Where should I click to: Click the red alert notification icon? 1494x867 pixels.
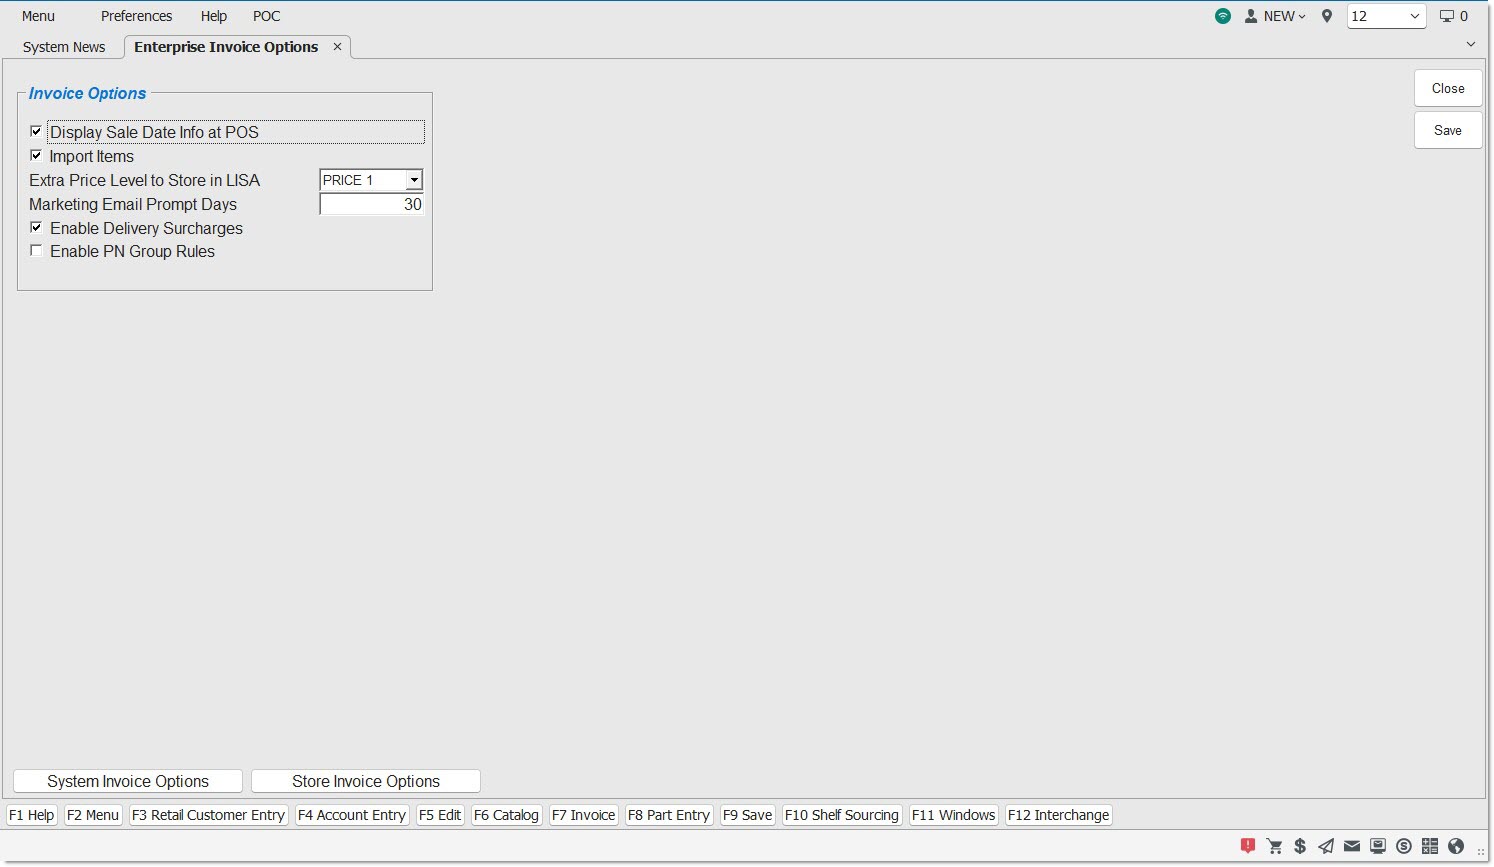click(x=1248, y=846)
